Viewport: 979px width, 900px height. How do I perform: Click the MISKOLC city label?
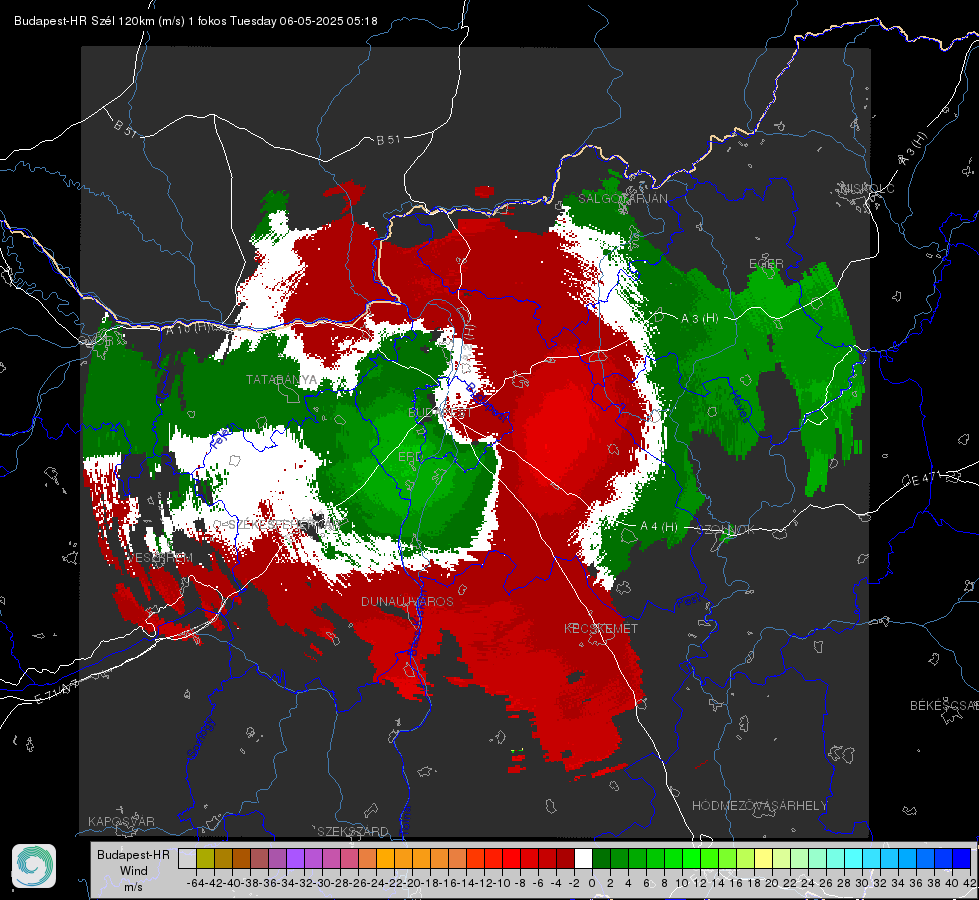click(x=867, y=188)
